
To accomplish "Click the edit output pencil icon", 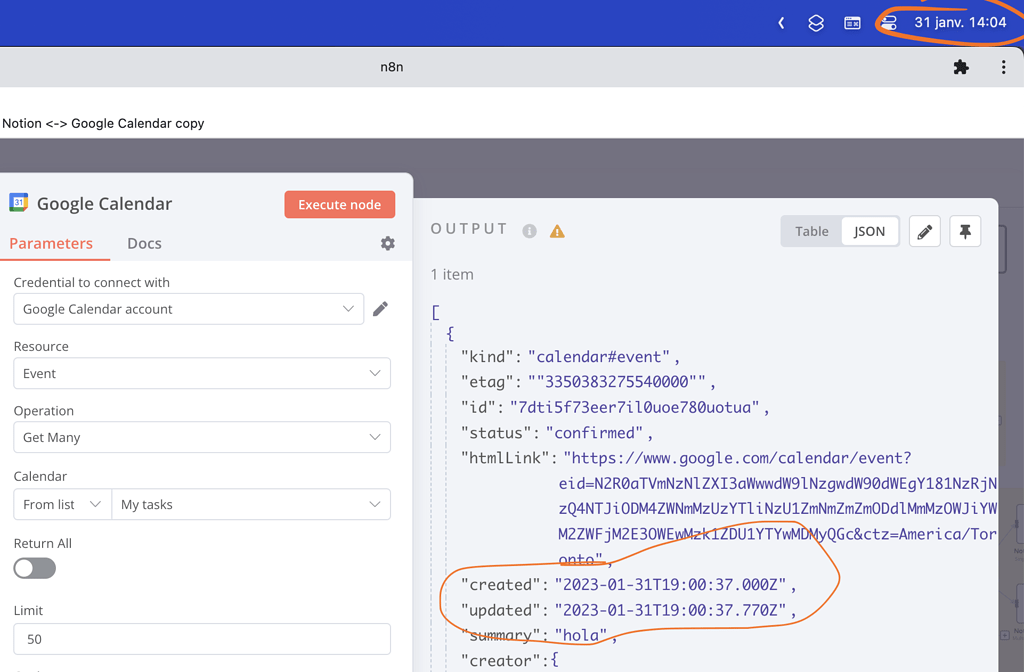I will click(924, 231).
